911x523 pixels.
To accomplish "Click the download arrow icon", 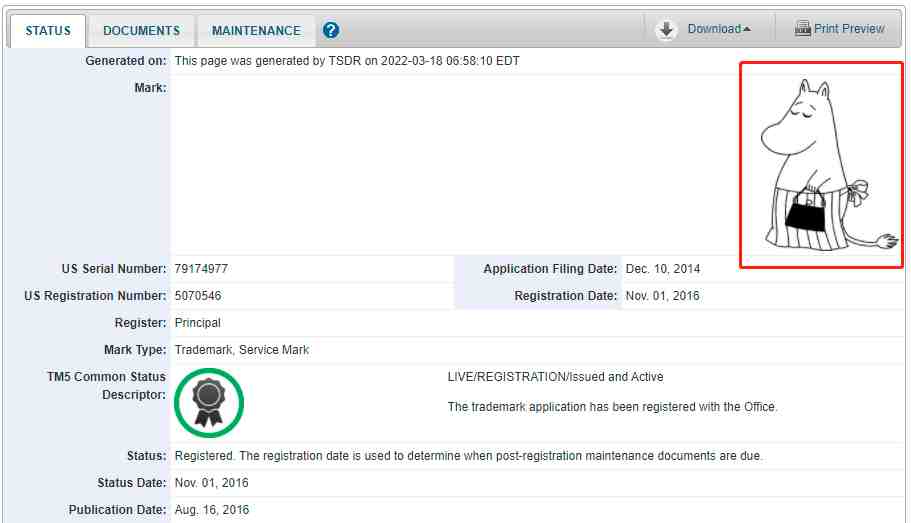I will point(666,30).
